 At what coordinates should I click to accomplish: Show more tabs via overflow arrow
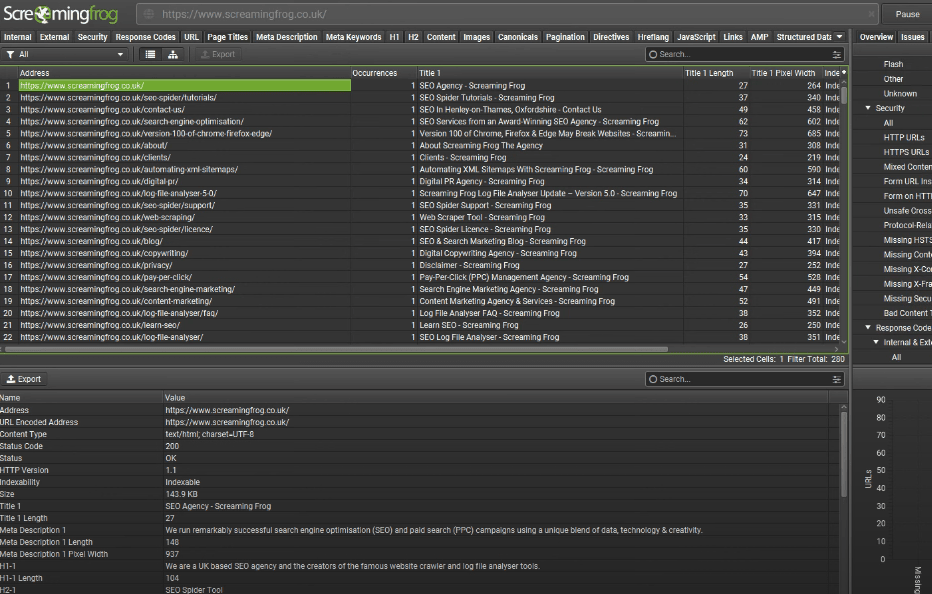point(839,37)
